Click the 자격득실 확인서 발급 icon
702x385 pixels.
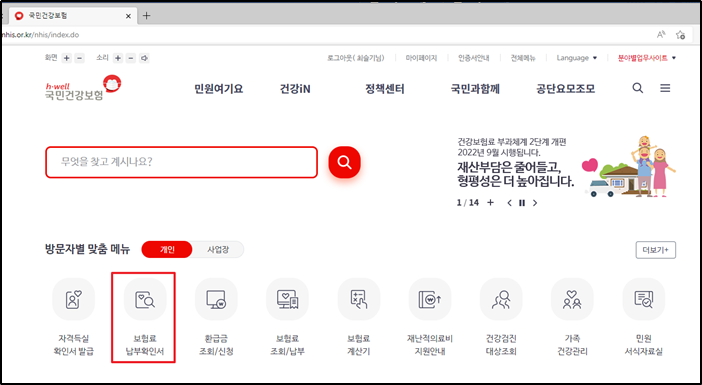click(73, 299)
